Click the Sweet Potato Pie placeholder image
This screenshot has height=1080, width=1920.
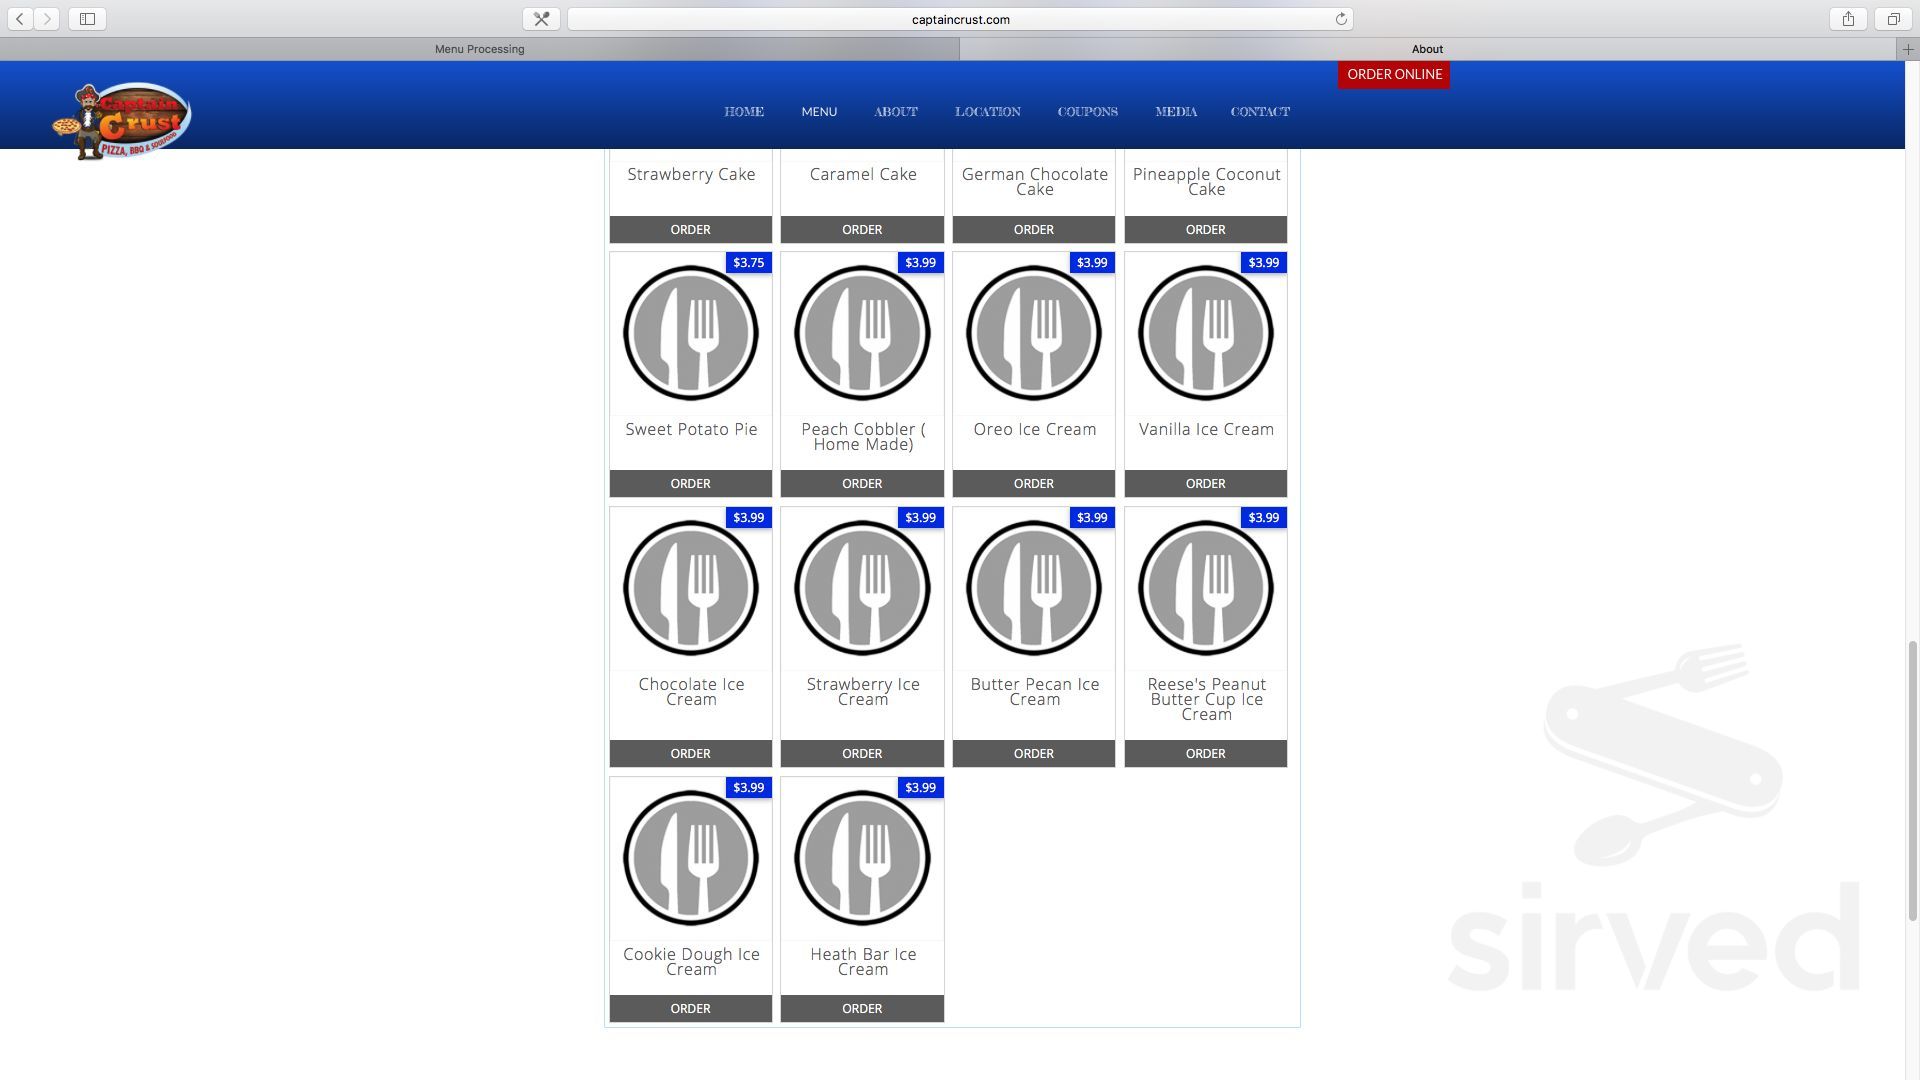691,333
